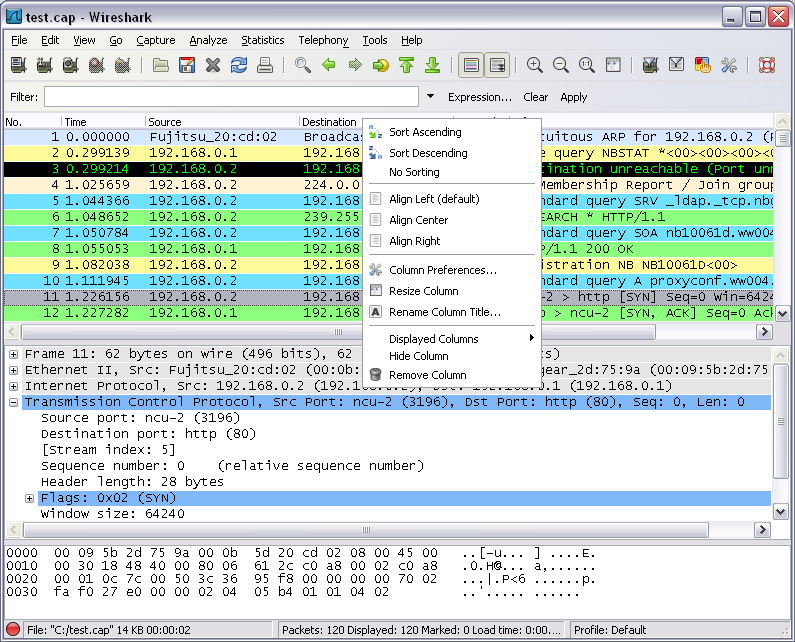
Task: Click the print packets icon
Action: (264, 66)
